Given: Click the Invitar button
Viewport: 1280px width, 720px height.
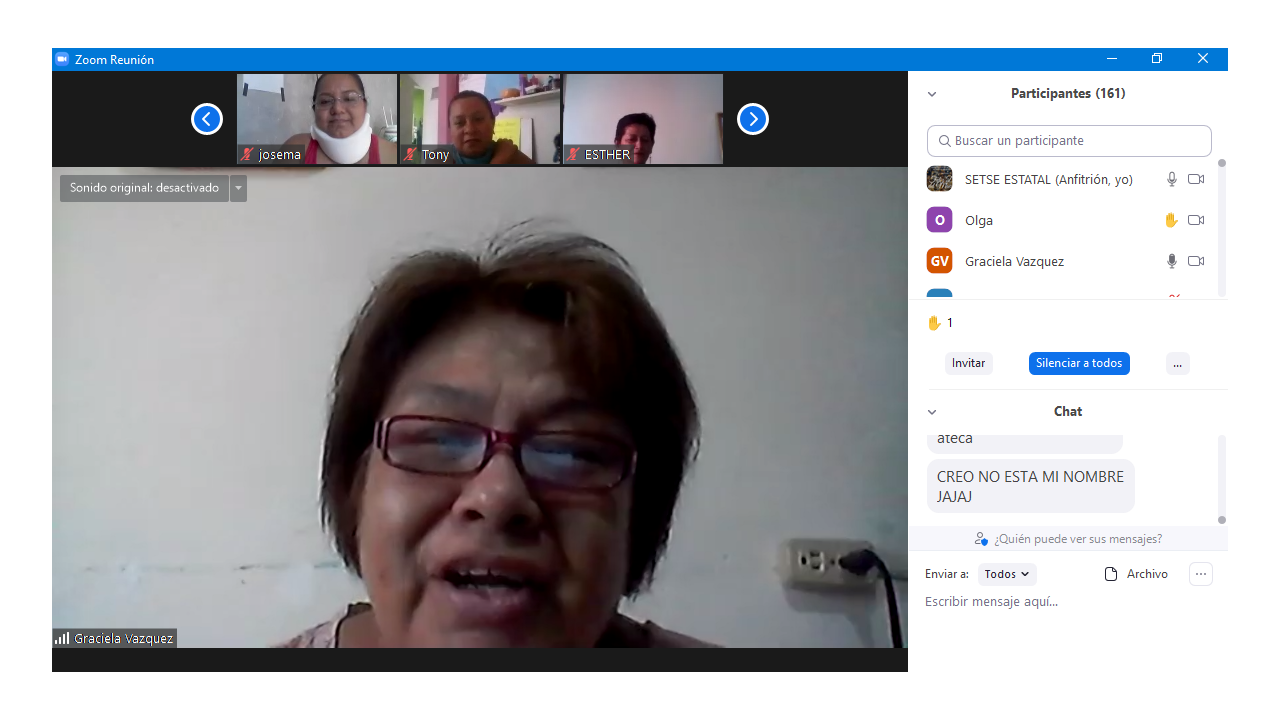Looking at the screenshot, I should click(x=968, y=363).
